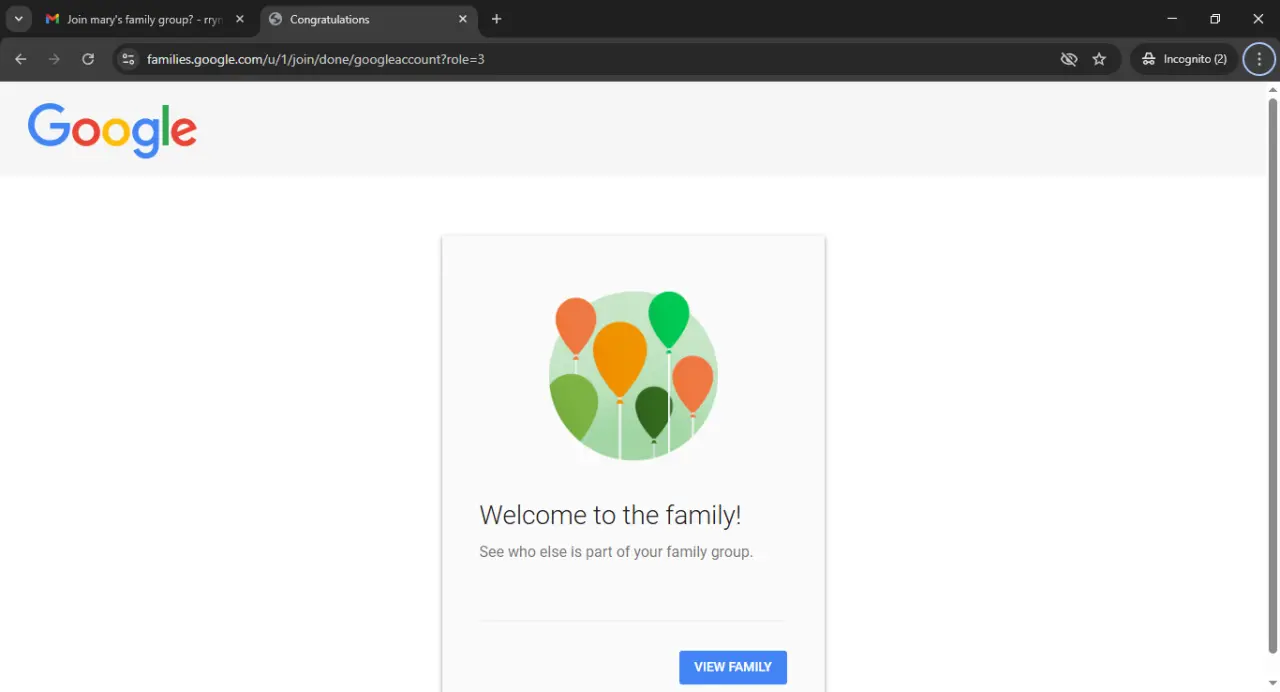This screenshot has height=692, width=1280.
Task: Click the balloons celebration illustration
Action: 633,376
